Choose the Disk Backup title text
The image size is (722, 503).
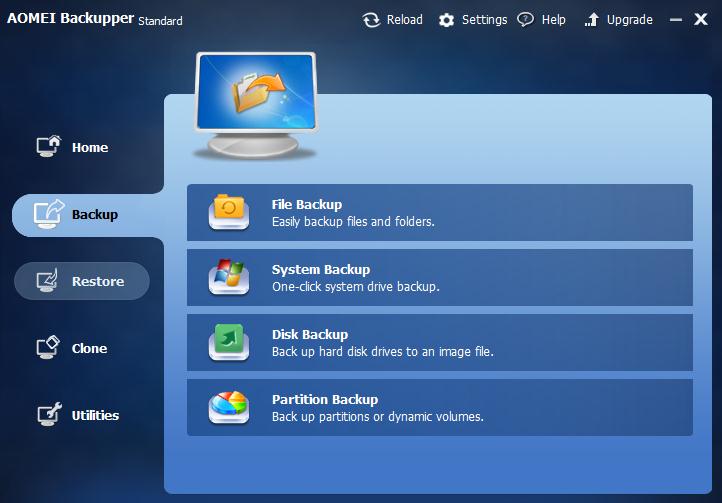coord(310,334)
